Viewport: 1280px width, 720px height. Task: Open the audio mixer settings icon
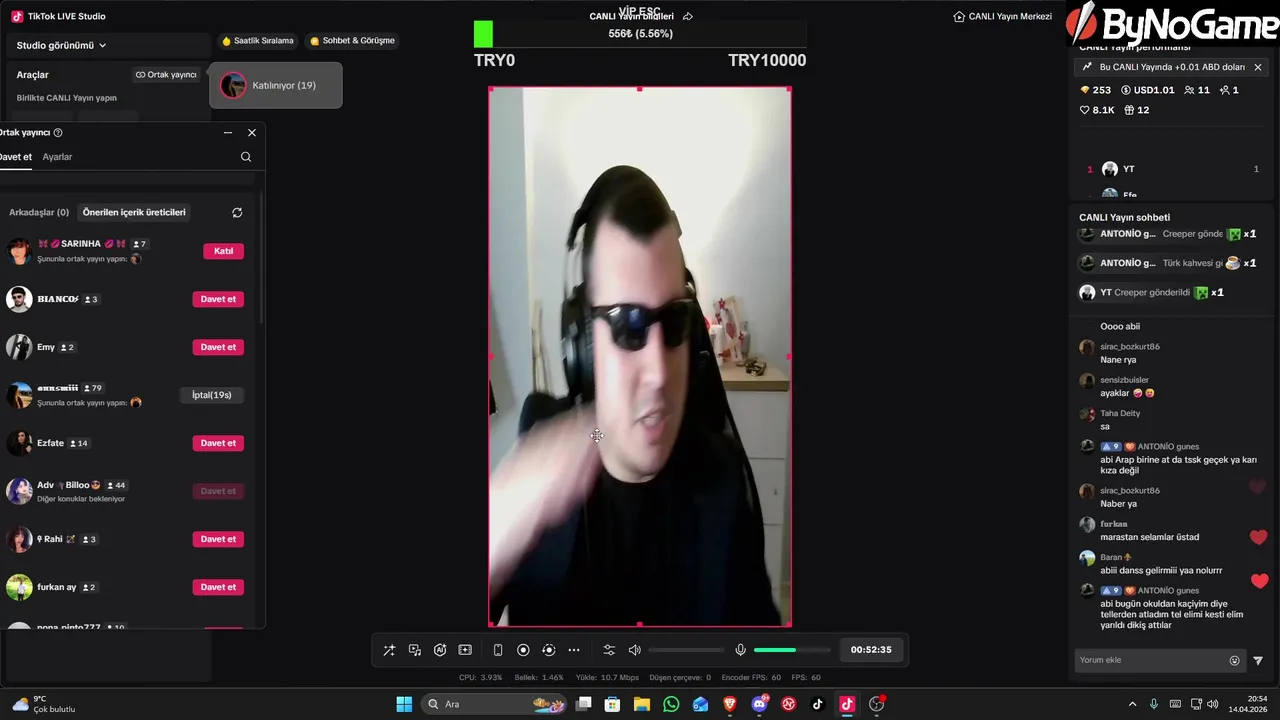(609, 650)
